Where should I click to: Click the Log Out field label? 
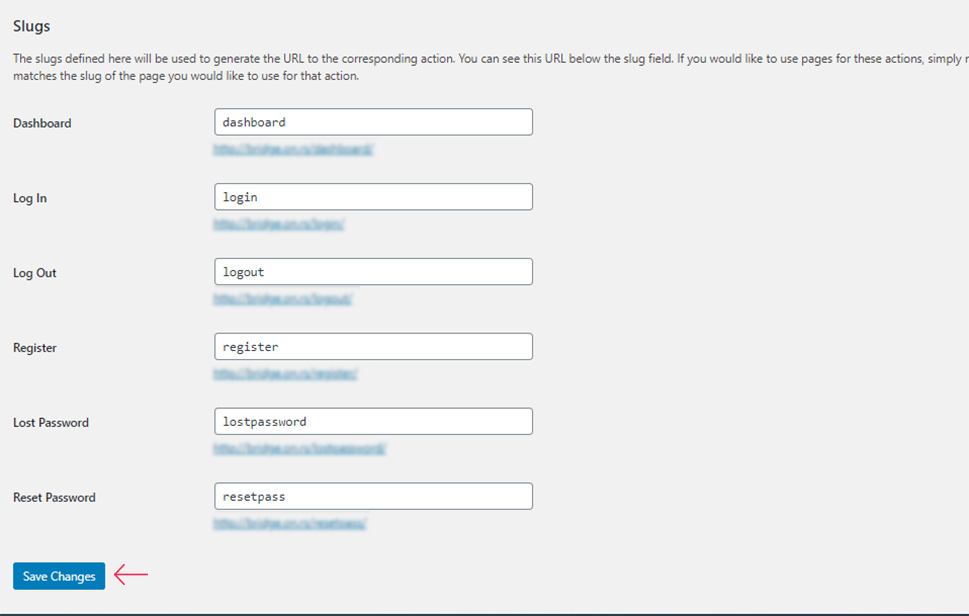pyautogui.click(x=35, y=273)
